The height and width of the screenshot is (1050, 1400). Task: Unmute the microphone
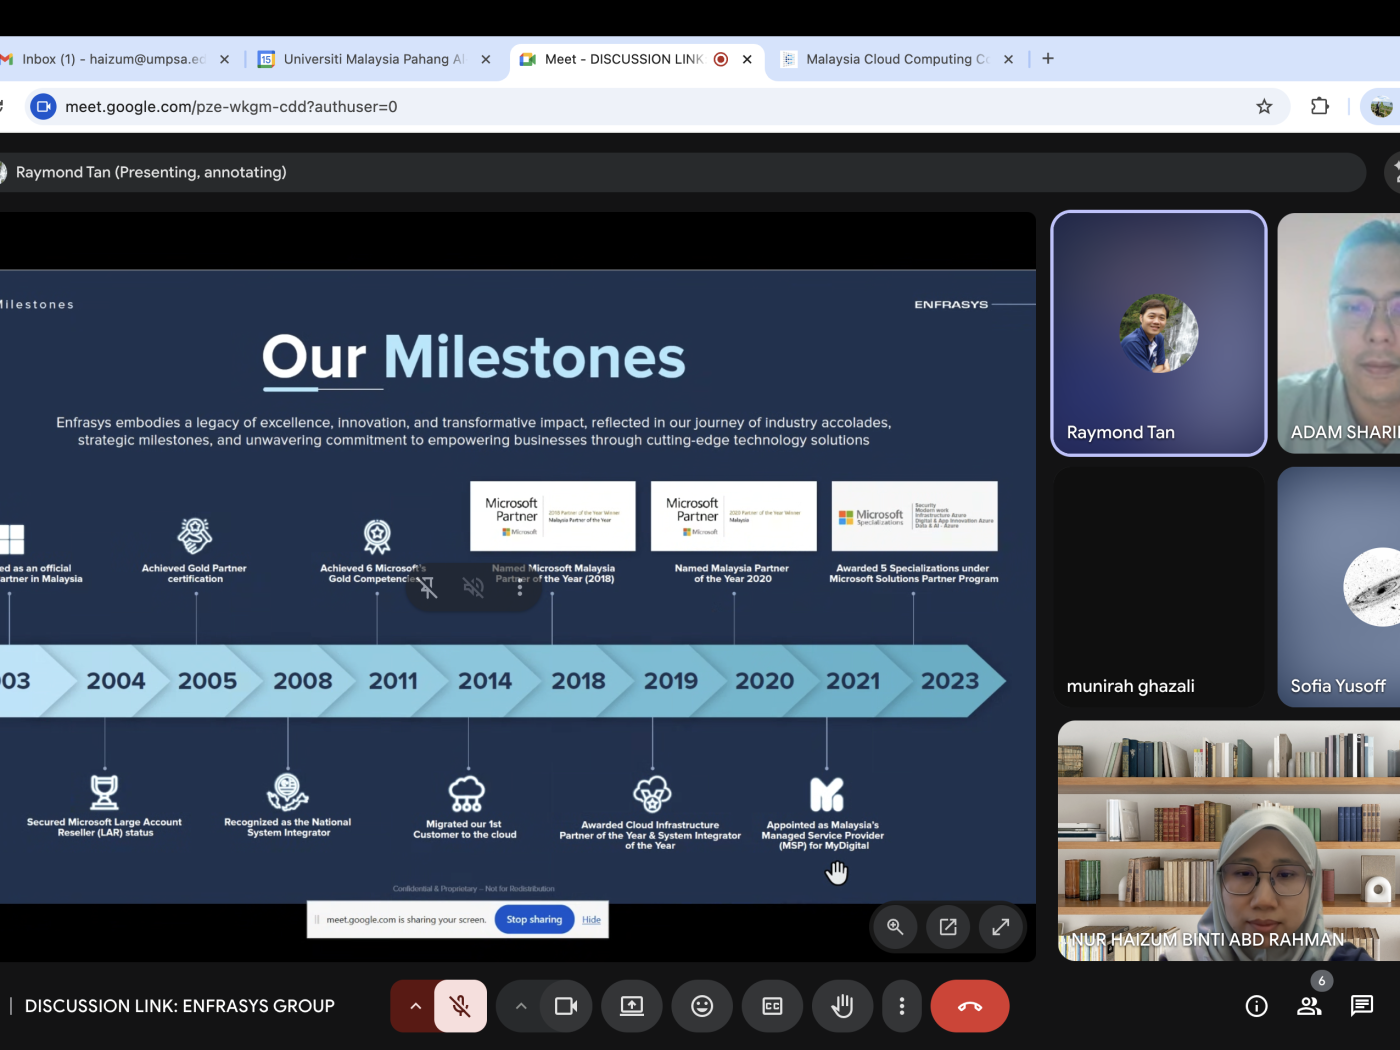pyautogui.click(x=461, y=1006)
